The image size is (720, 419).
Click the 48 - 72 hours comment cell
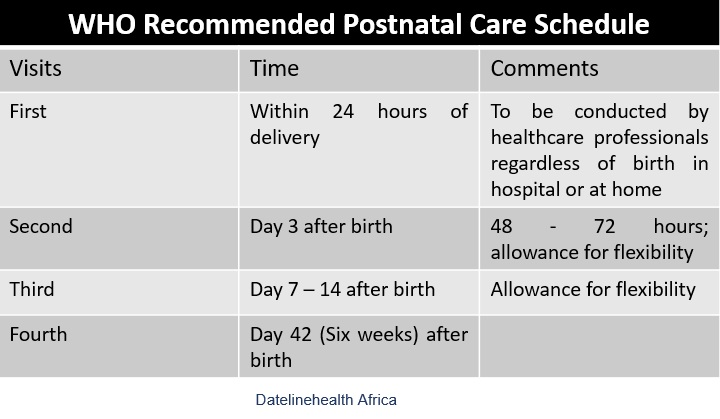tap(600, 238)
